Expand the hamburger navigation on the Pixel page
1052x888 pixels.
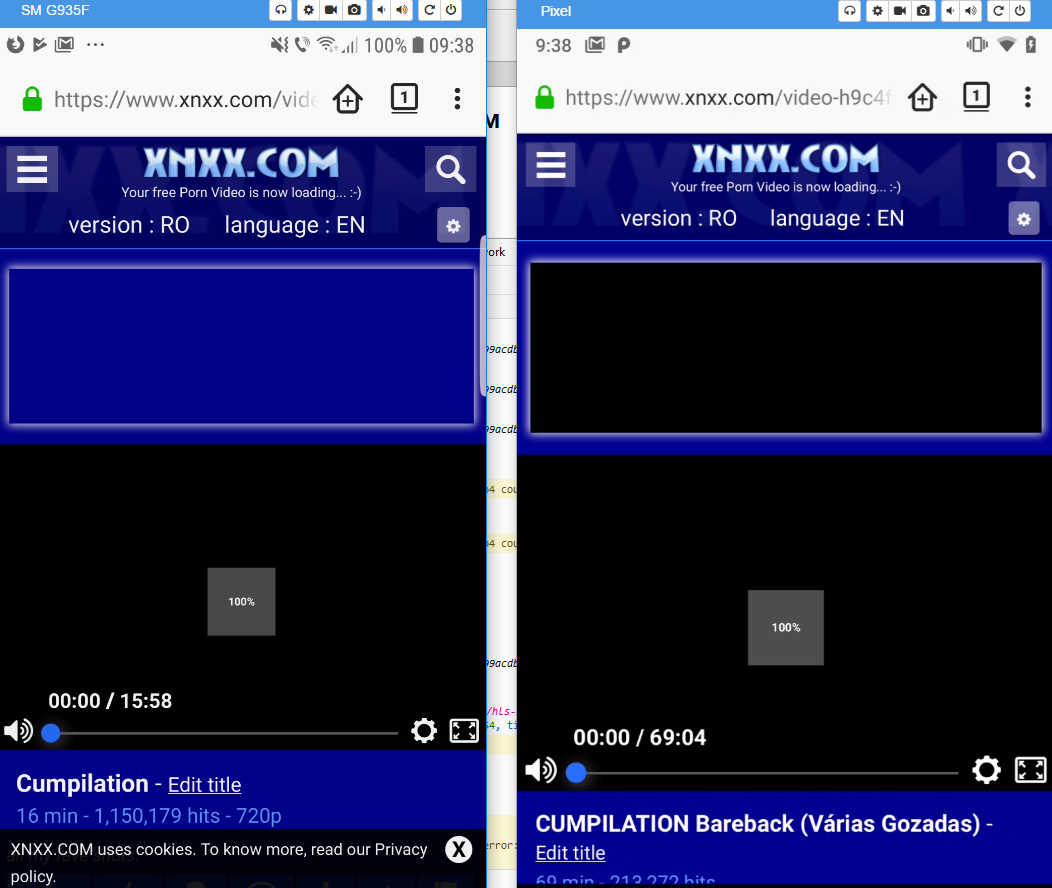coord(550,165)
